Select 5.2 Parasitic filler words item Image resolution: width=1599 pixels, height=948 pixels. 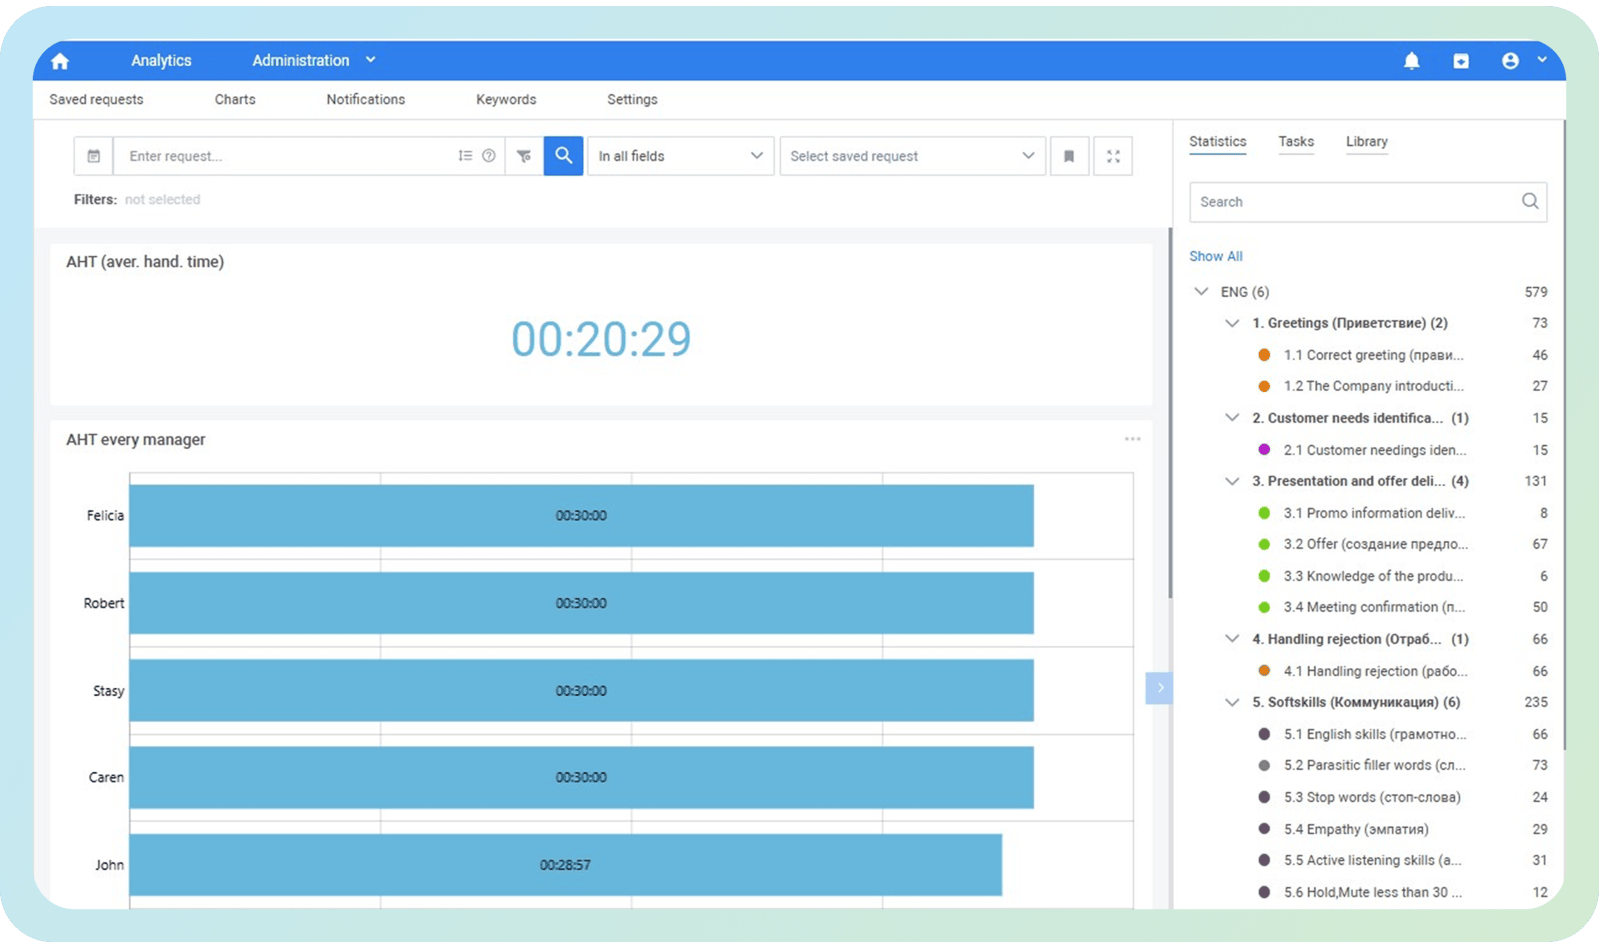pos(1375,765)
